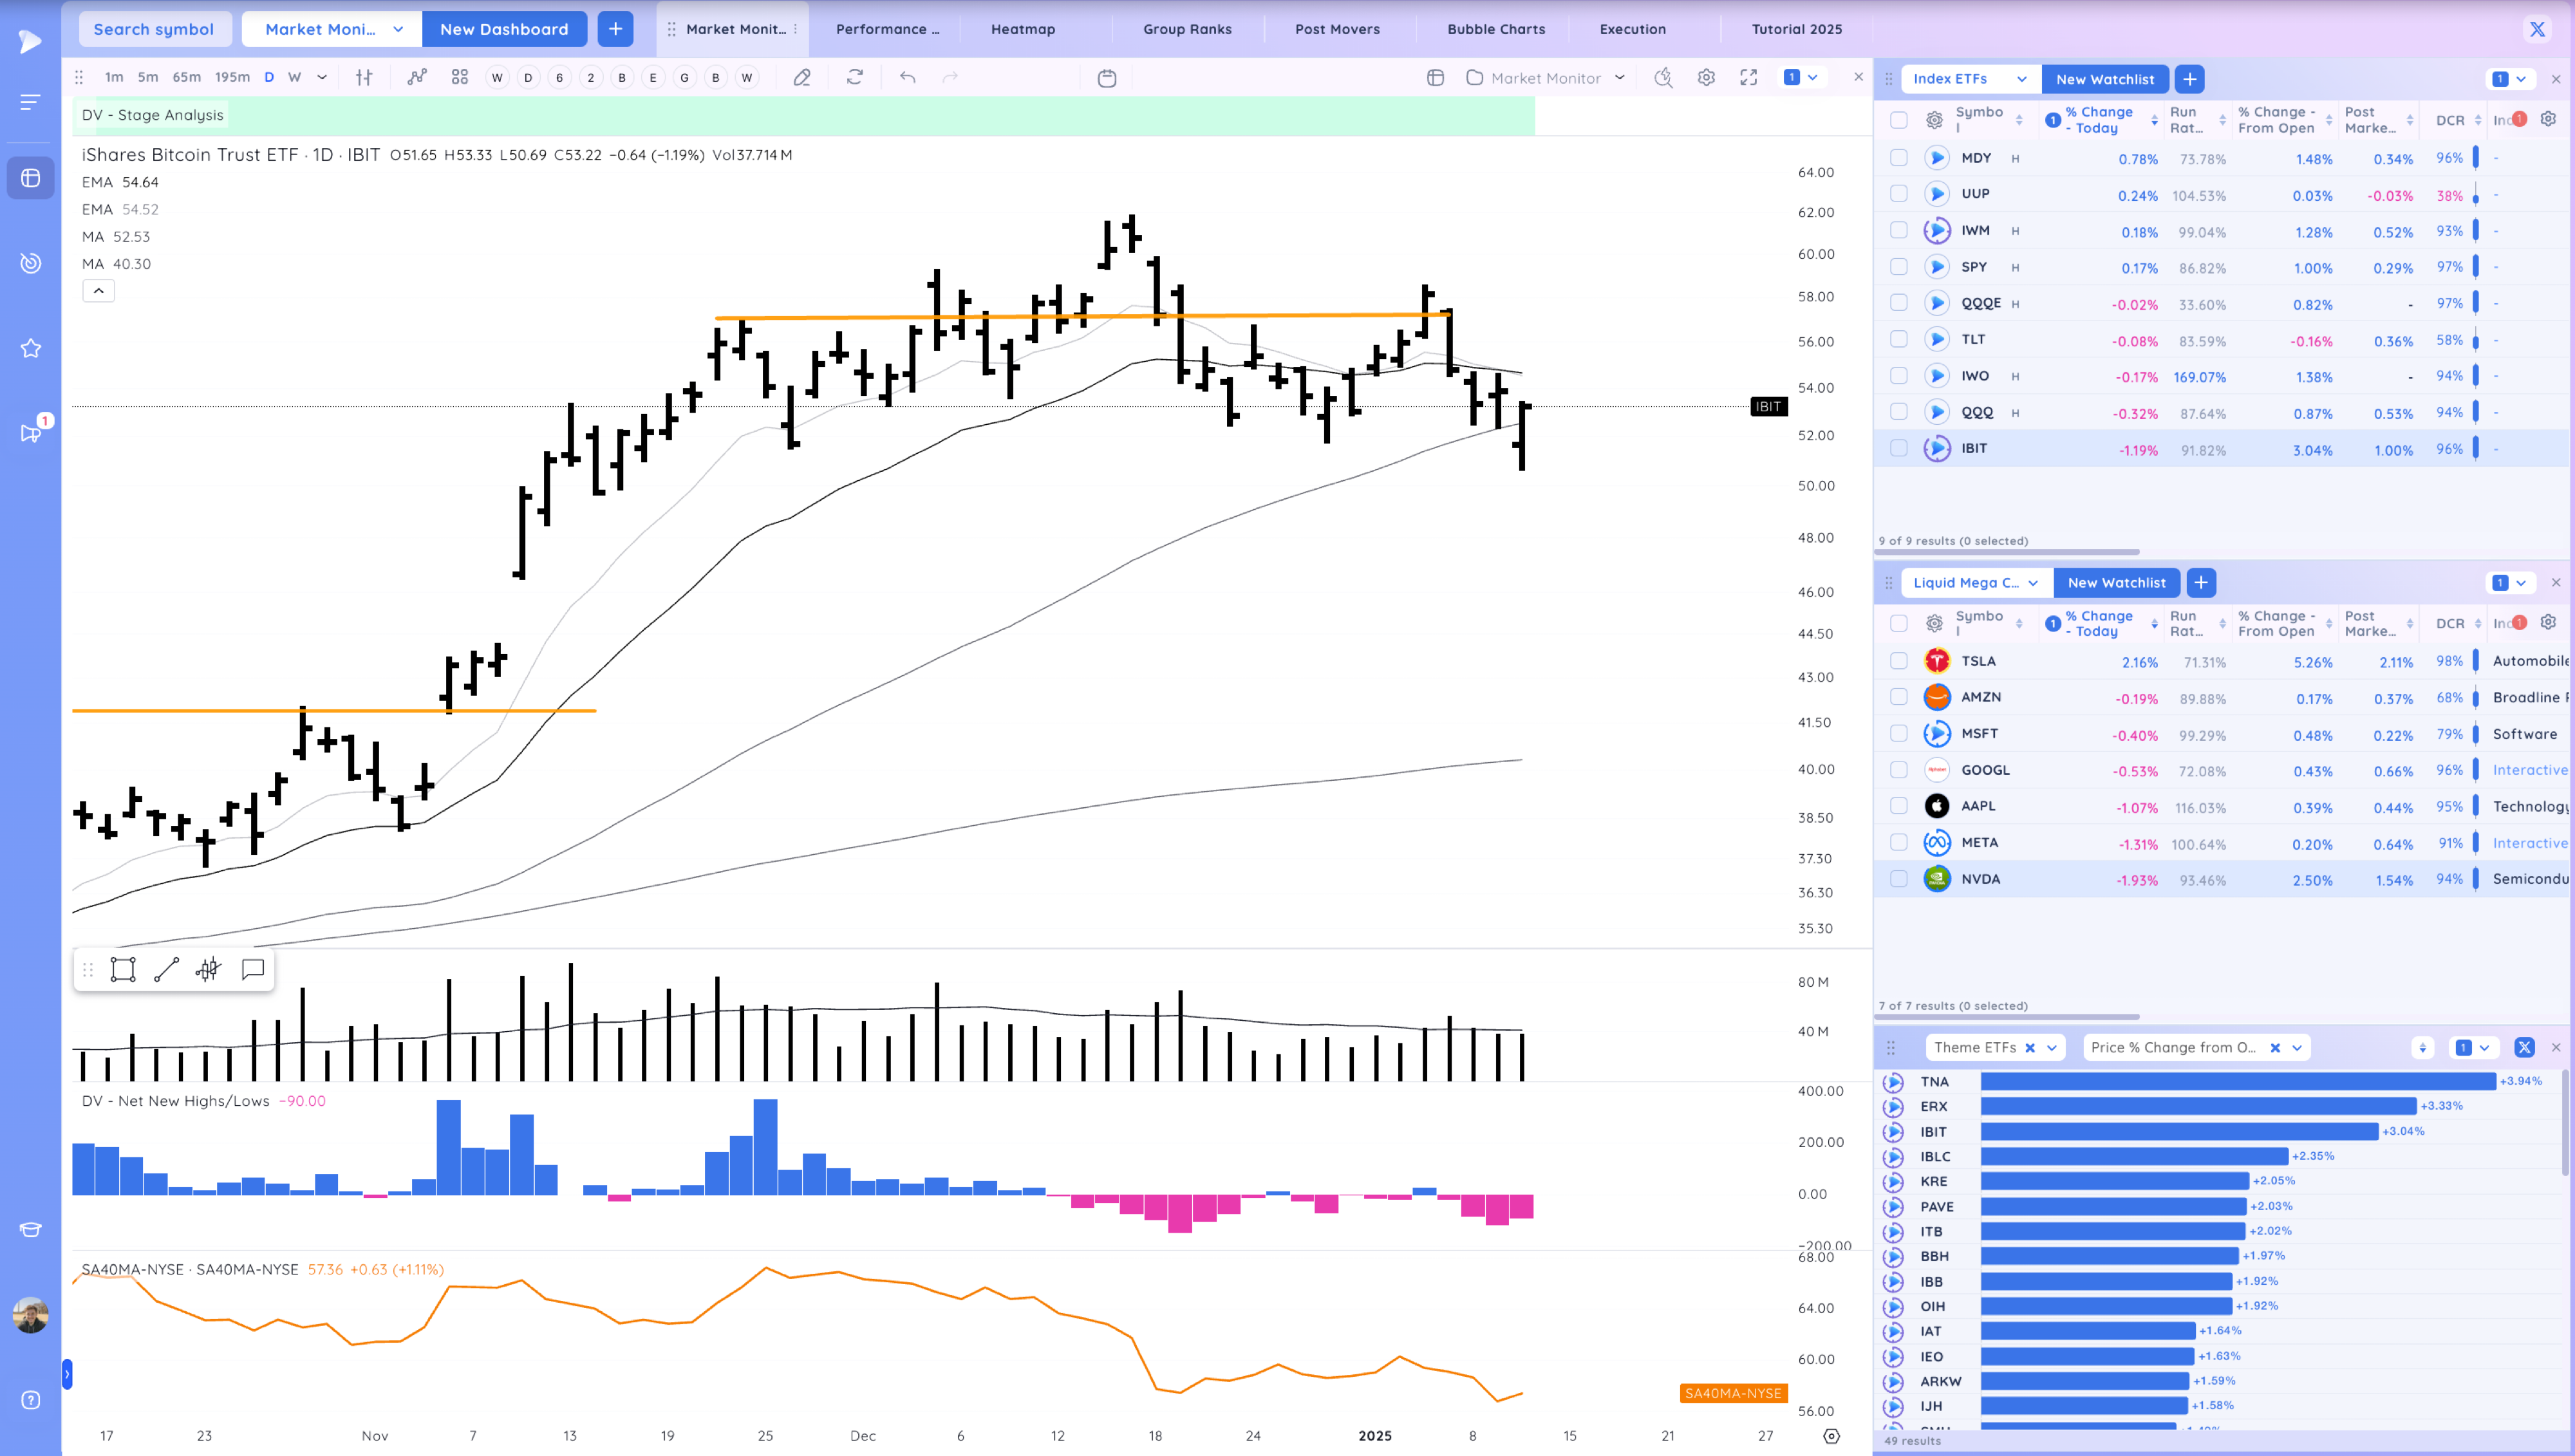
Task: Toggle select-all checkbox in Liquid Mega Cap header
Action: 1898,624
